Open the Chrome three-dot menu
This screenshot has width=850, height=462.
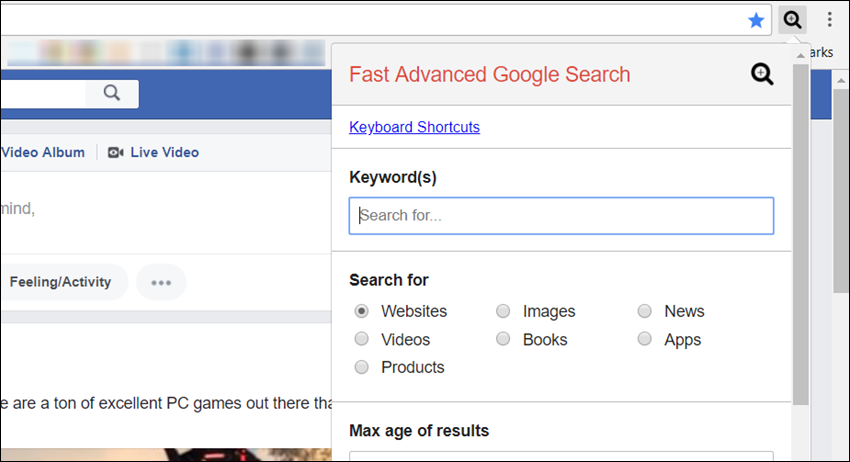[830, 19]
